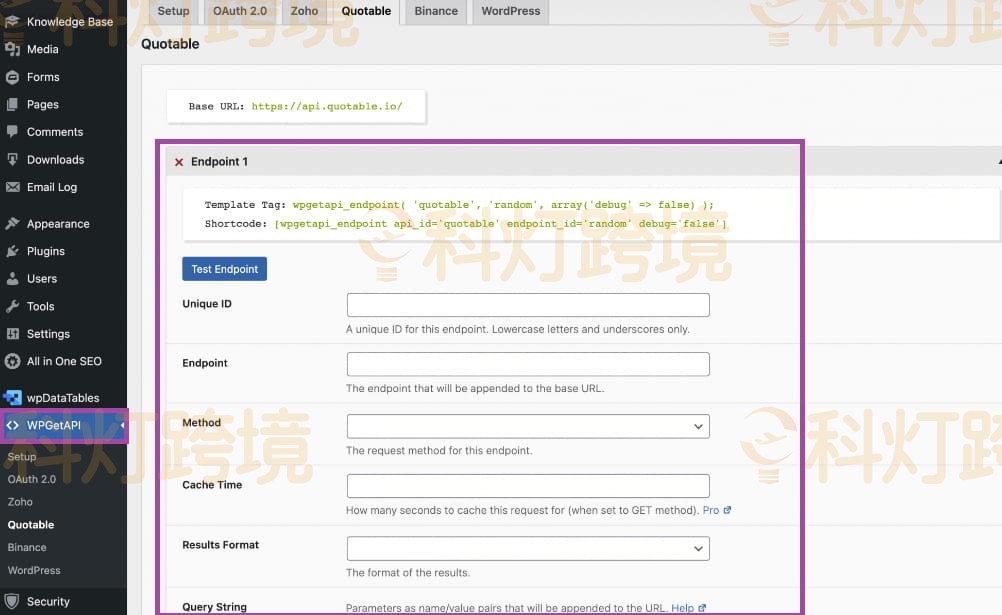Switch to the WordPress tab
This screenshot has height=615, width=1002.
[x=511, y=12]
